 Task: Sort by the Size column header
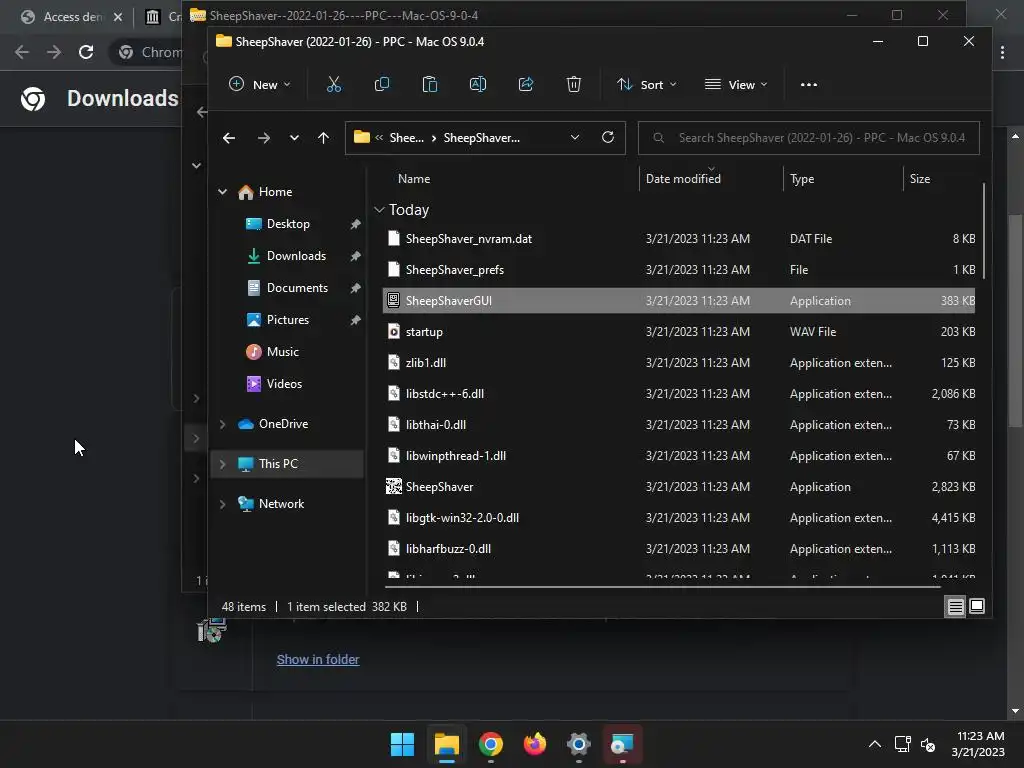[920, 179]
